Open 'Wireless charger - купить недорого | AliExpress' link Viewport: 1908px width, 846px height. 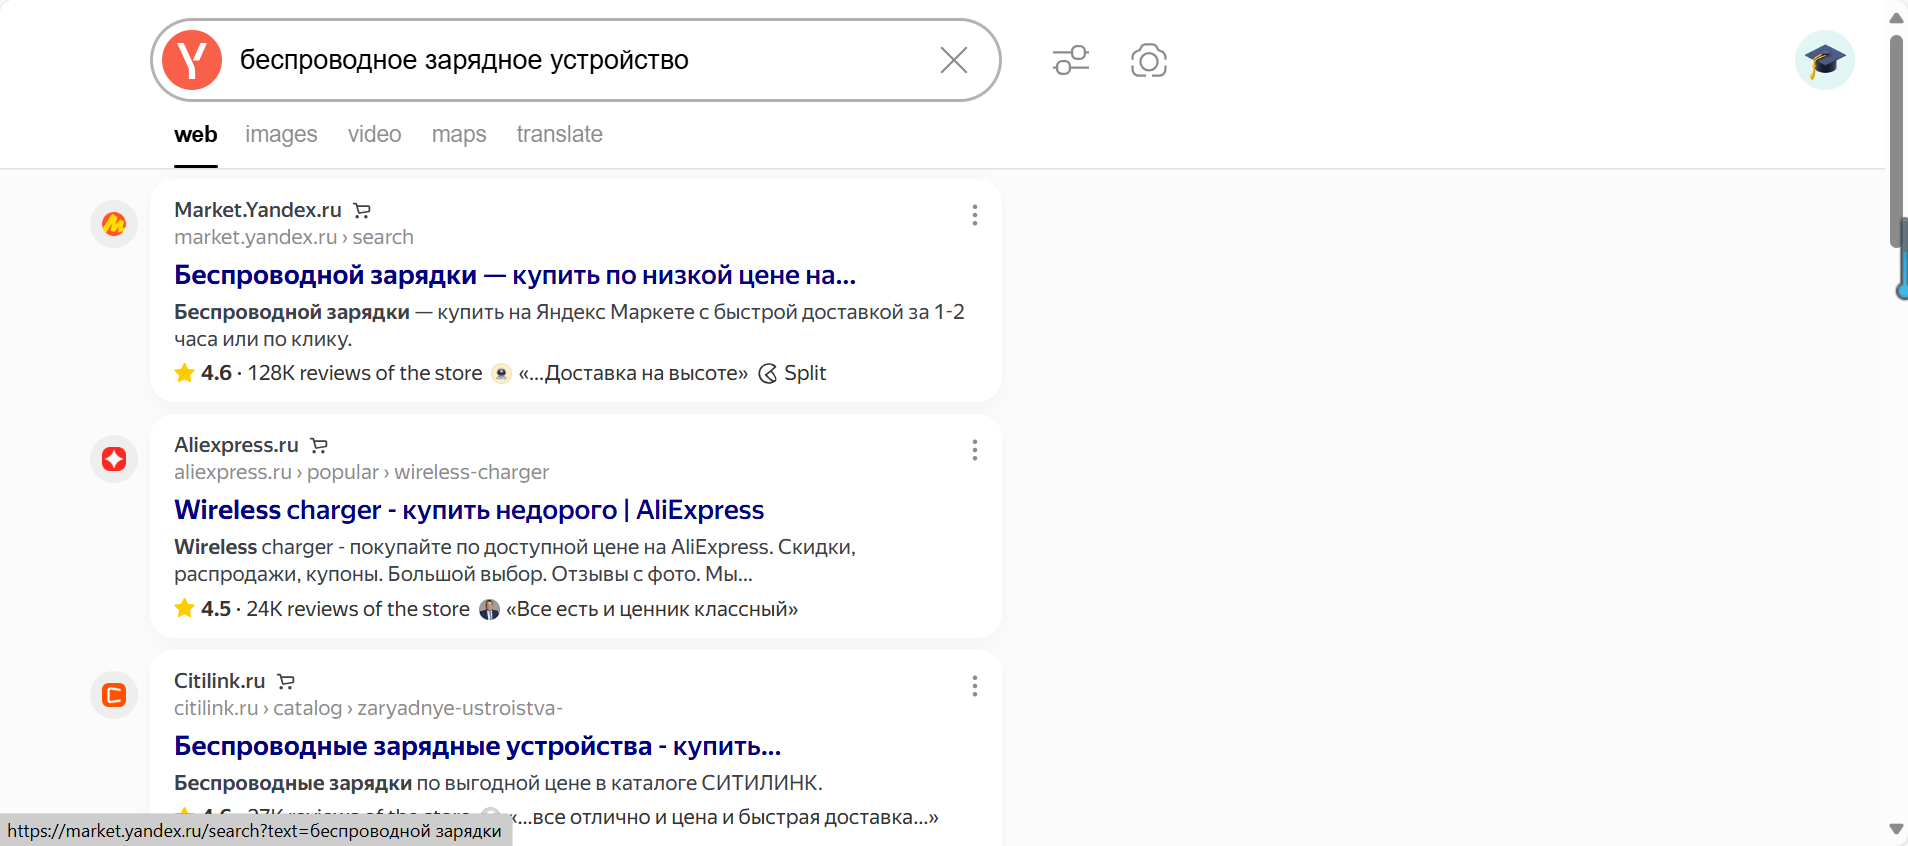pos(469,510)
